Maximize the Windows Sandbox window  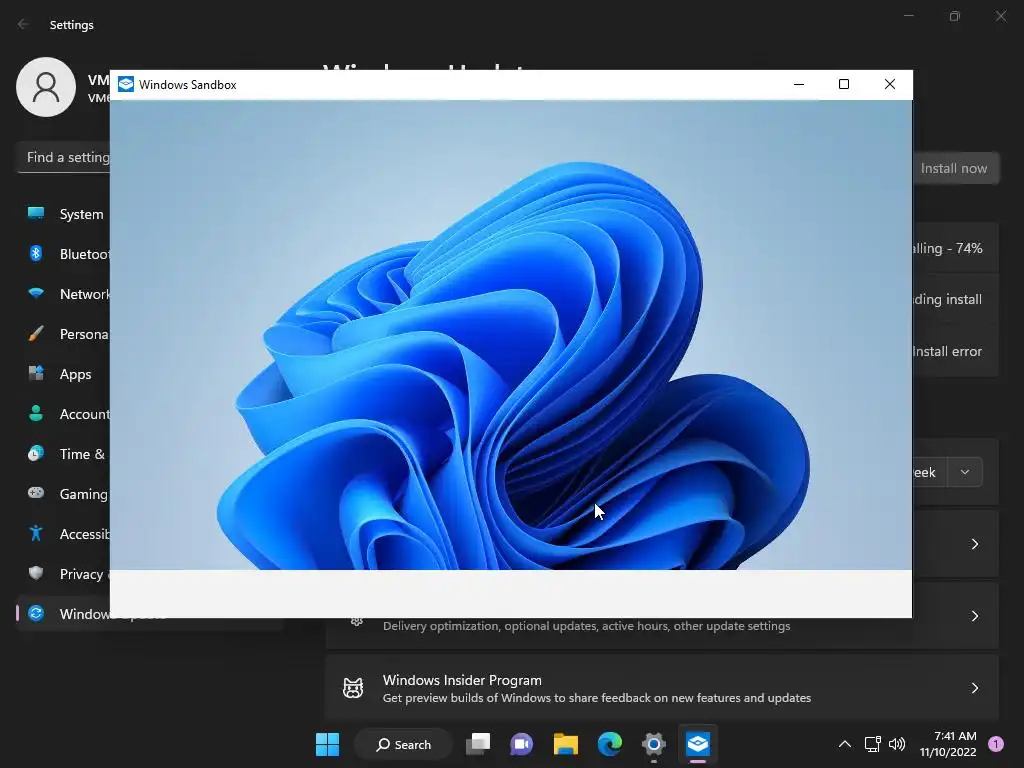click(x=844, y=84)
